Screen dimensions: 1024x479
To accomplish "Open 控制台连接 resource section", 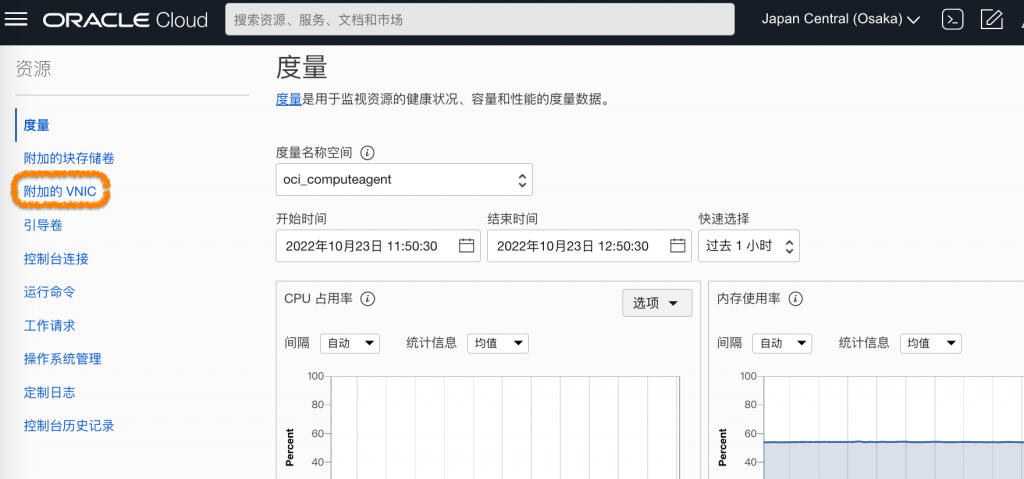I will pos(56,259).
